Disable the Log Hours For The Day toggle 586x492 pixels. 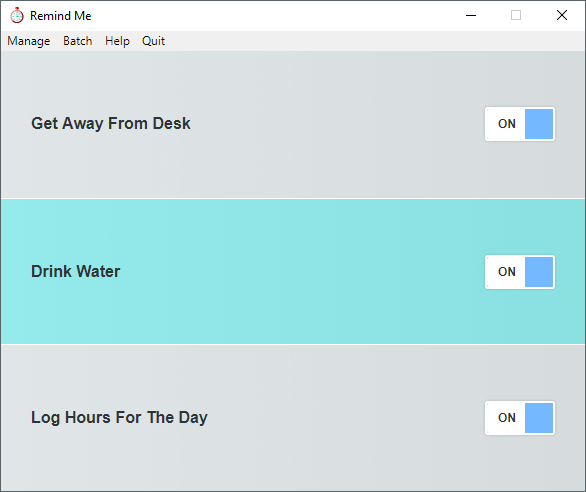pos(520,418)
